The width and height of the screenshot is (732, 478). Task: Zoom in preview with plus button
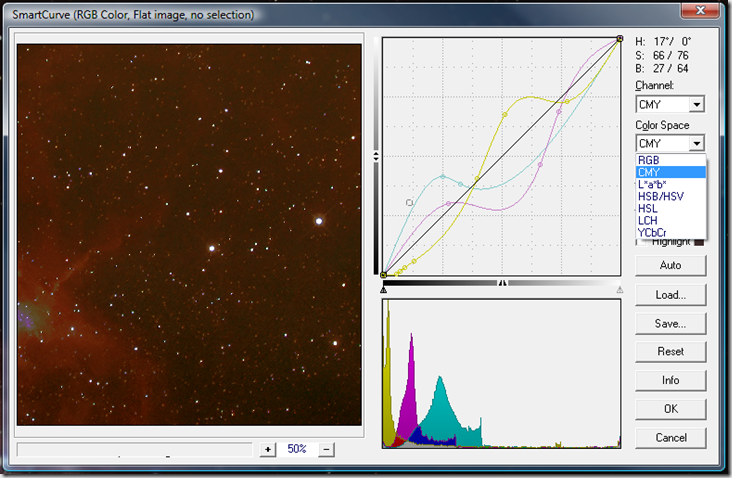click(x=267, y=449)
